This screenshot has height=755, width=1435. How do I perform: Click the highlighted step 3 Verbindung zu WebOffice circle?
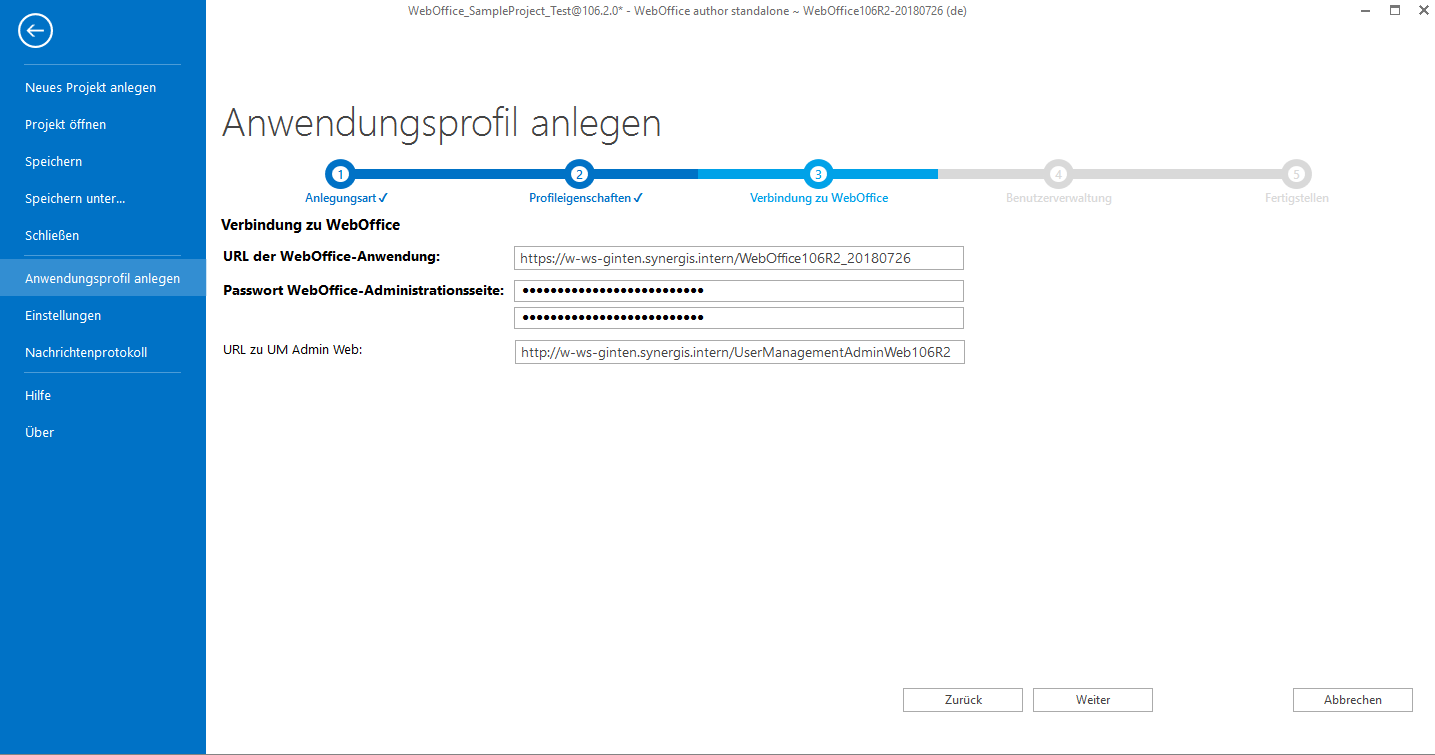[x=819, y=173]
